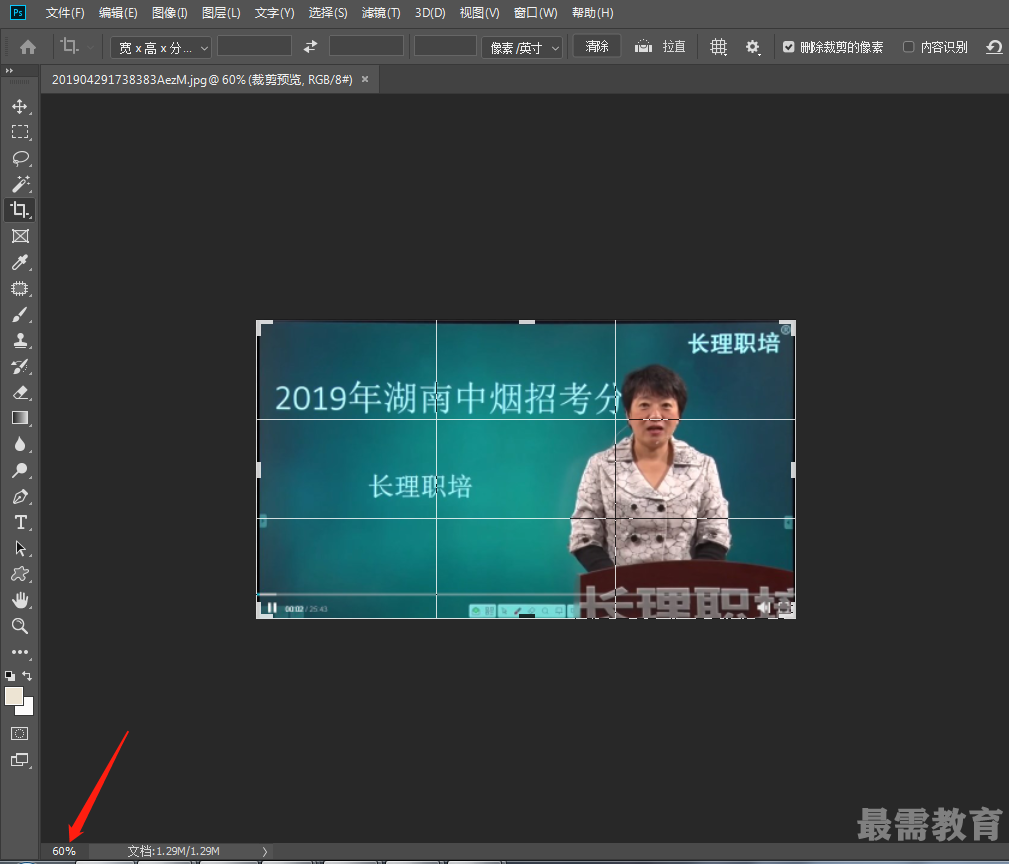The image size is (1009, 864).
Task: Click the crop height input field
Action: 366,47
